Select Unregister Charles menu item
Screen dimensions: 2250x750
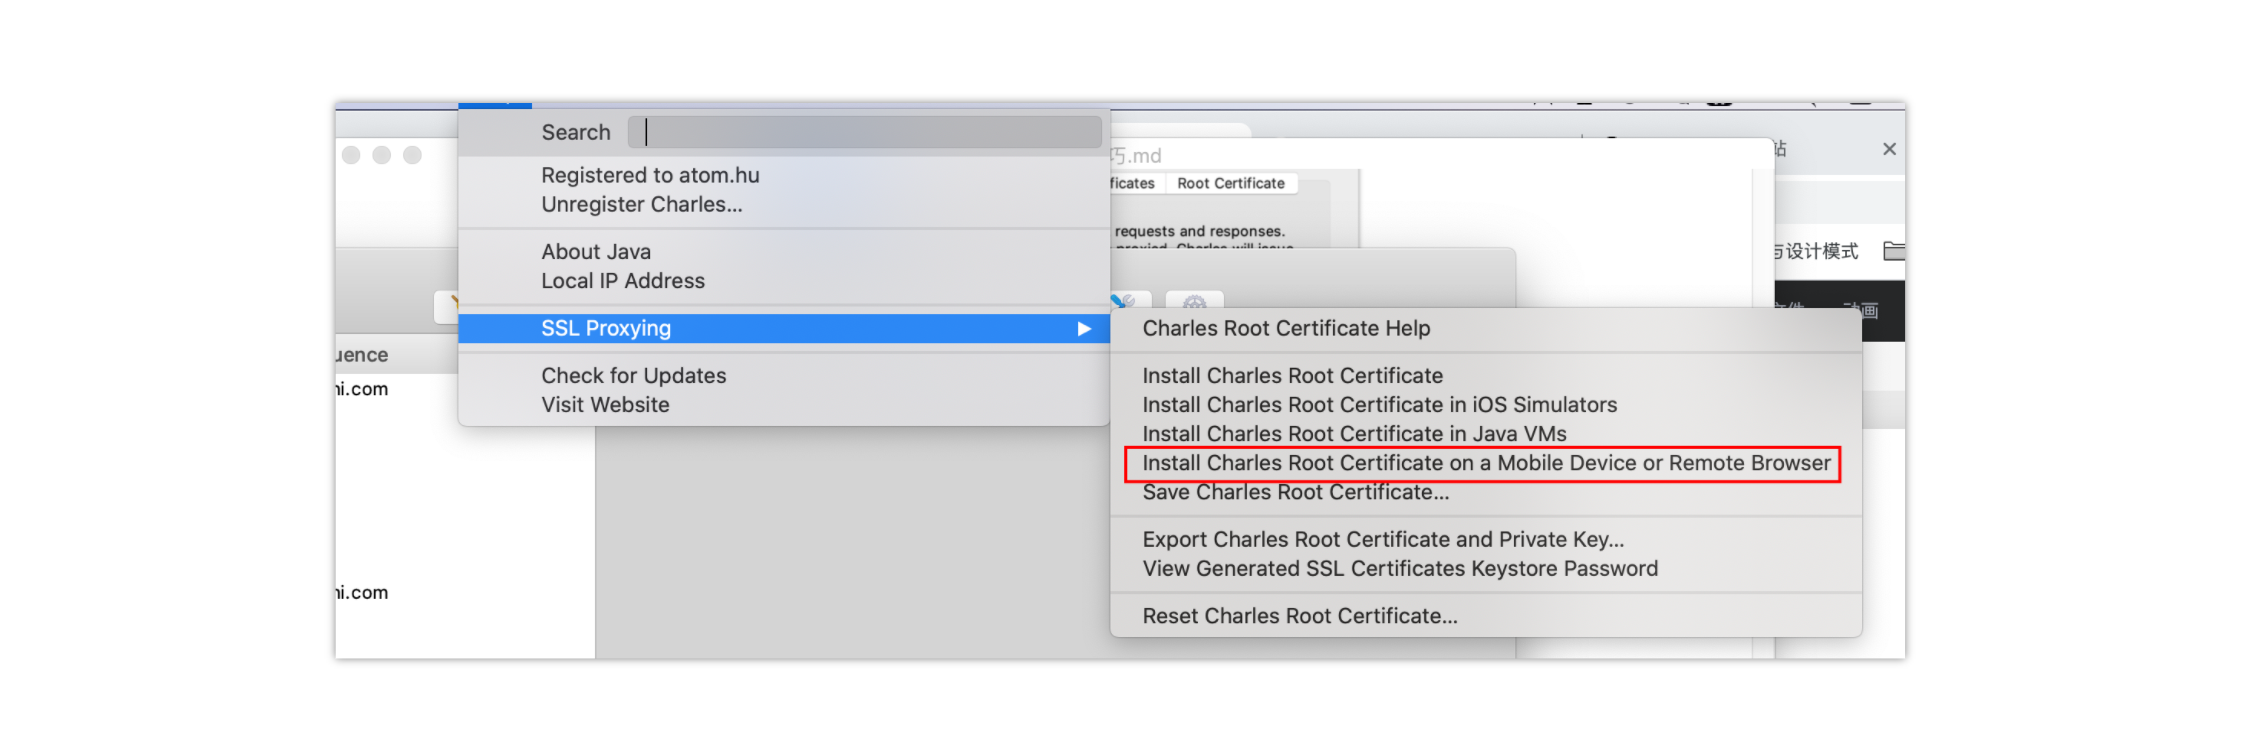[641, 205]
